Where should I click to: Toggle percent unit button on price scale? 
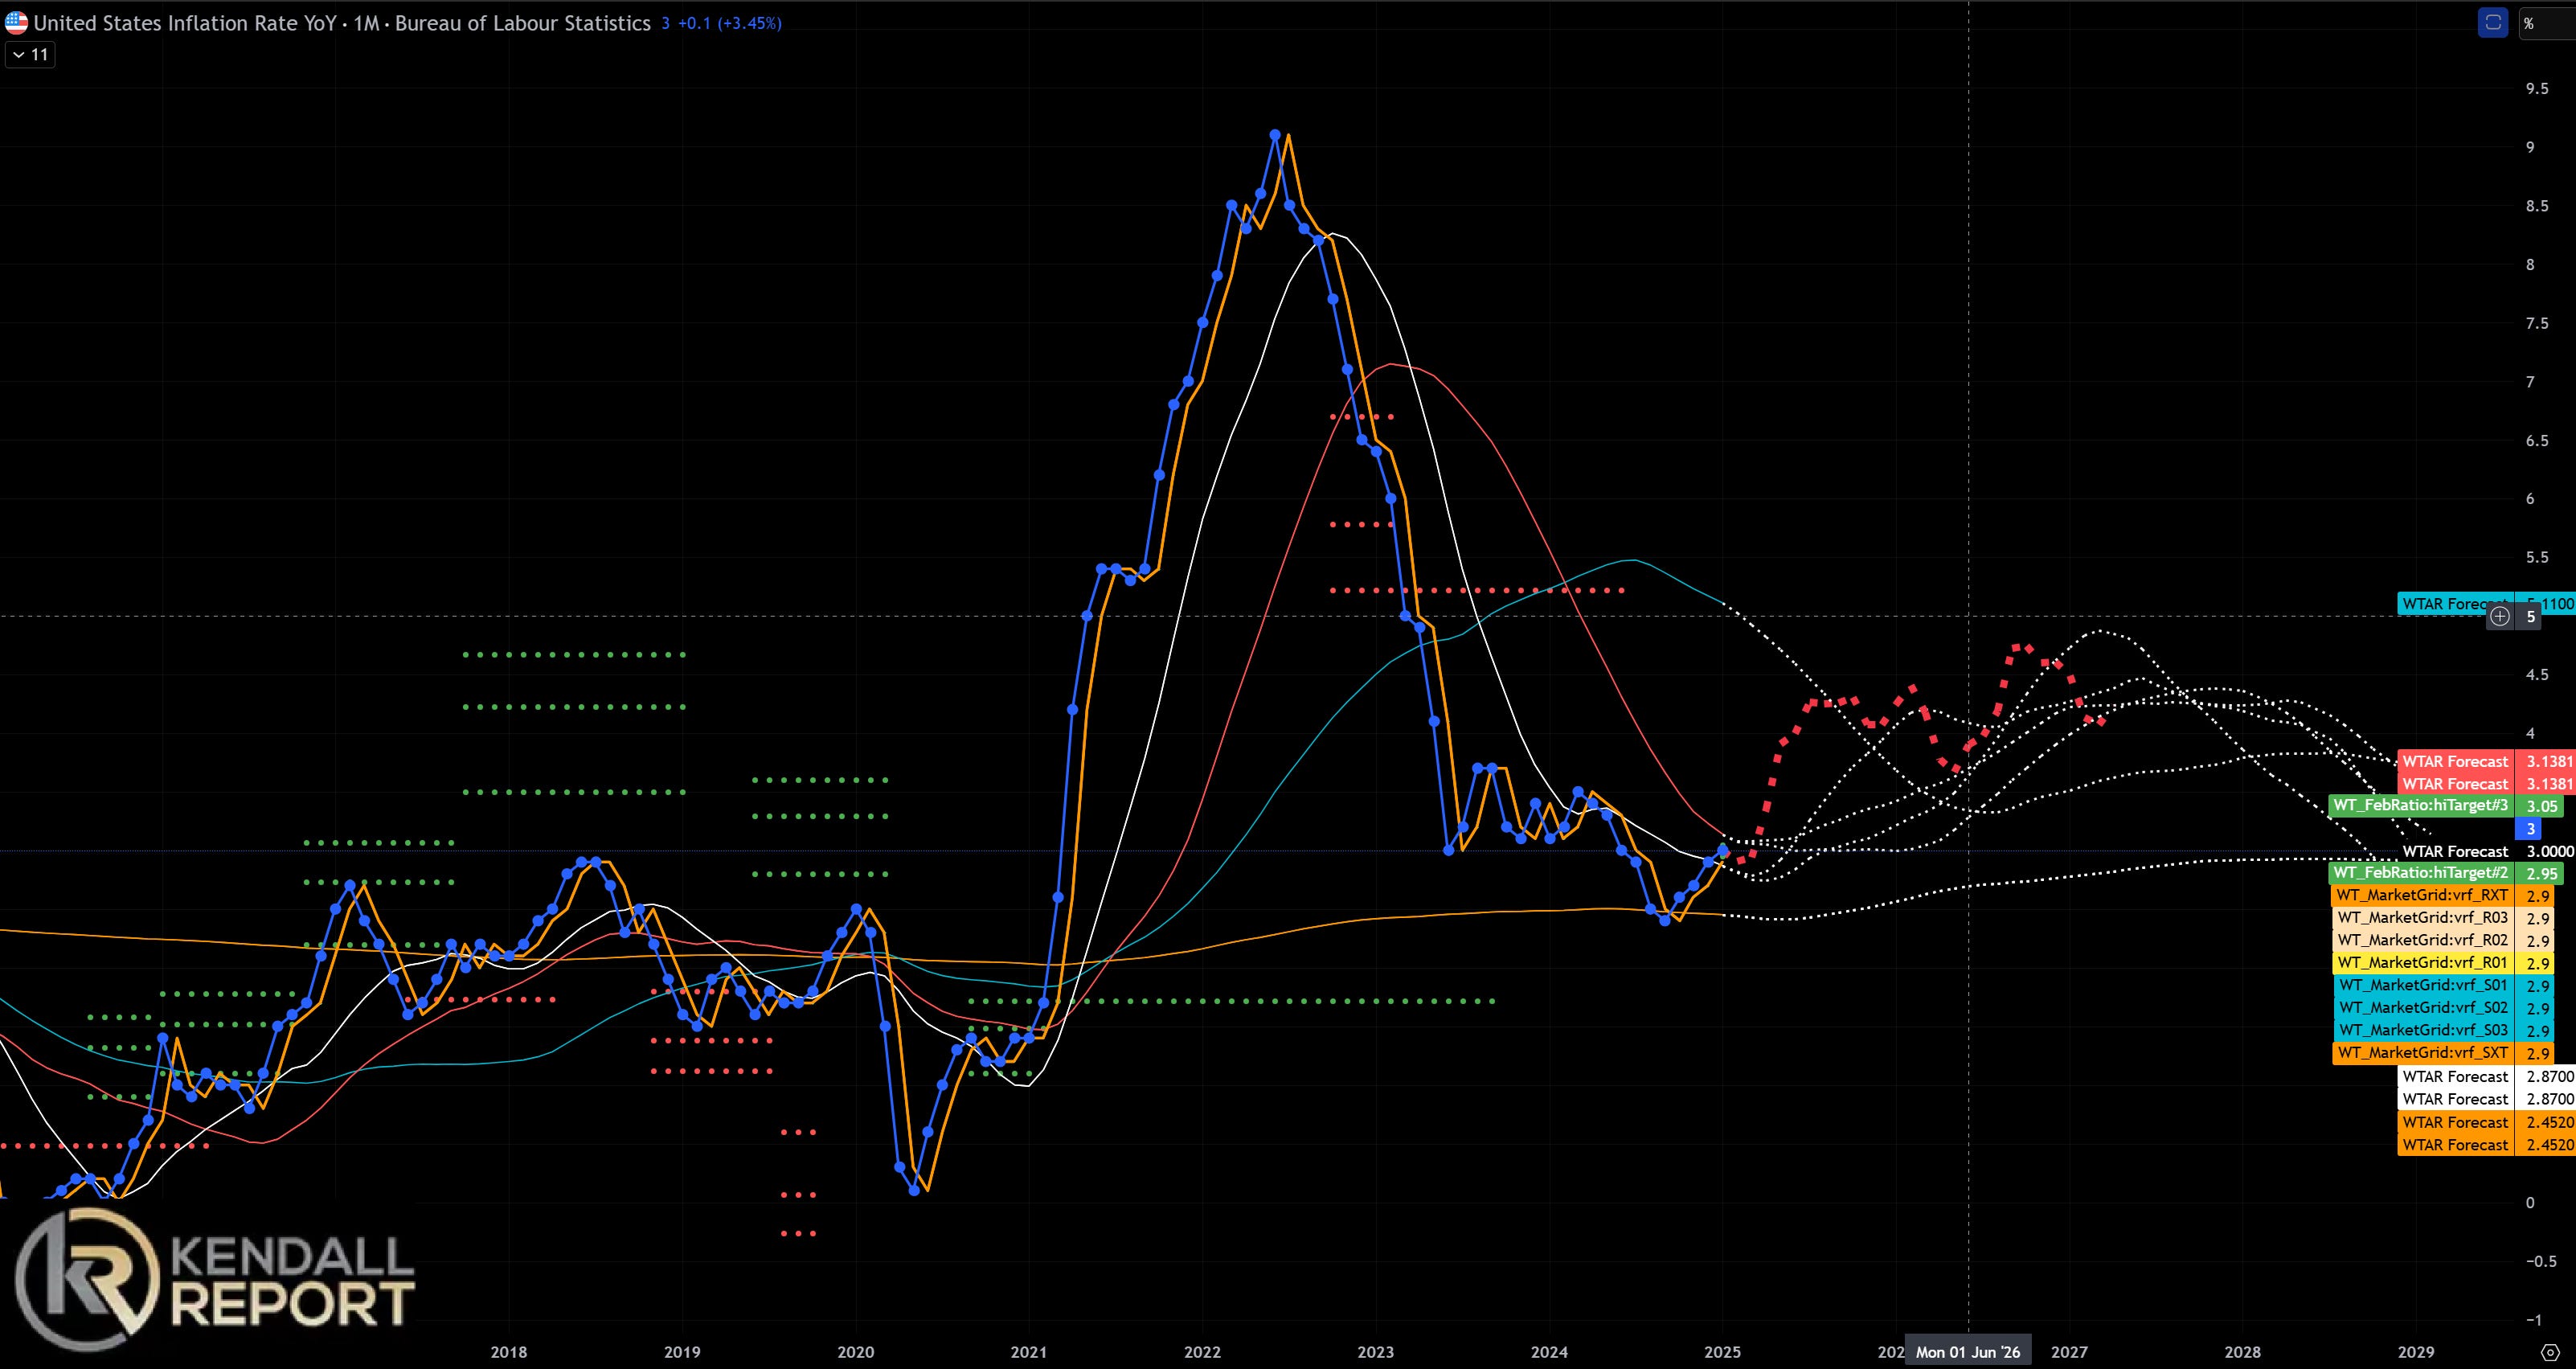pyautogui.click(x=2529, y=23)
